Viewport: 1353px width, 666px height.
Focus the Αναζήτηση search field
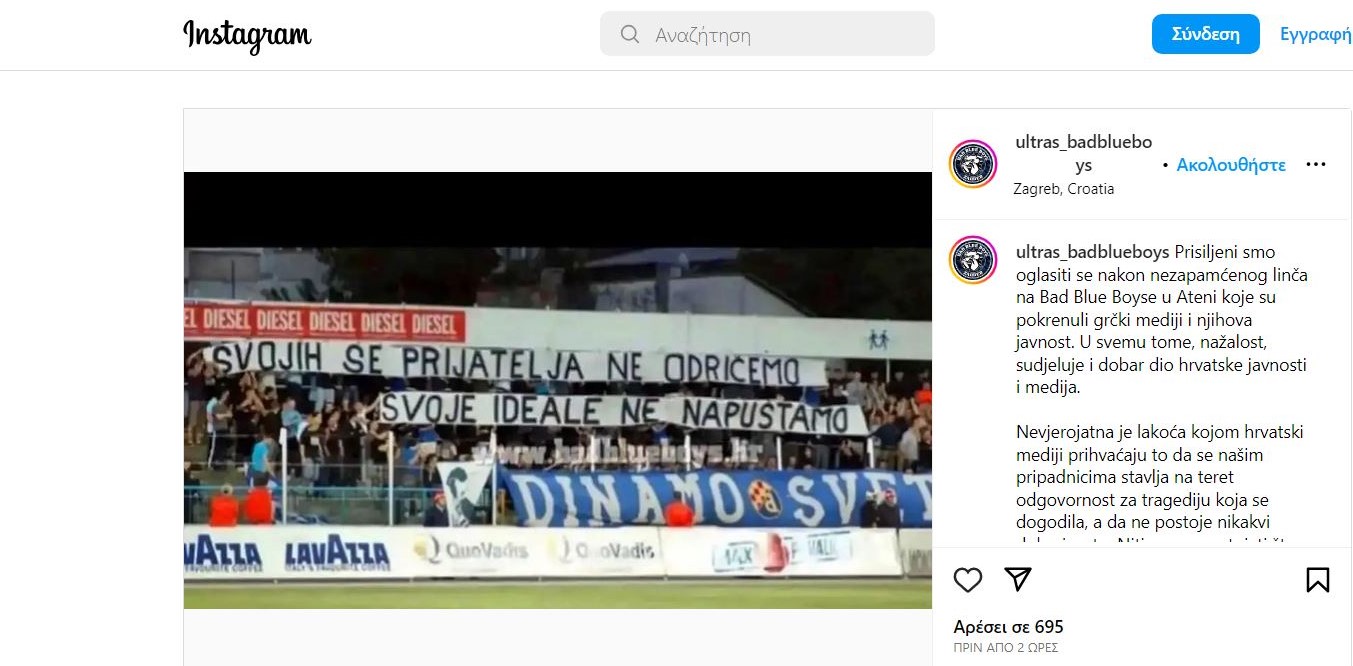point(767,34)
